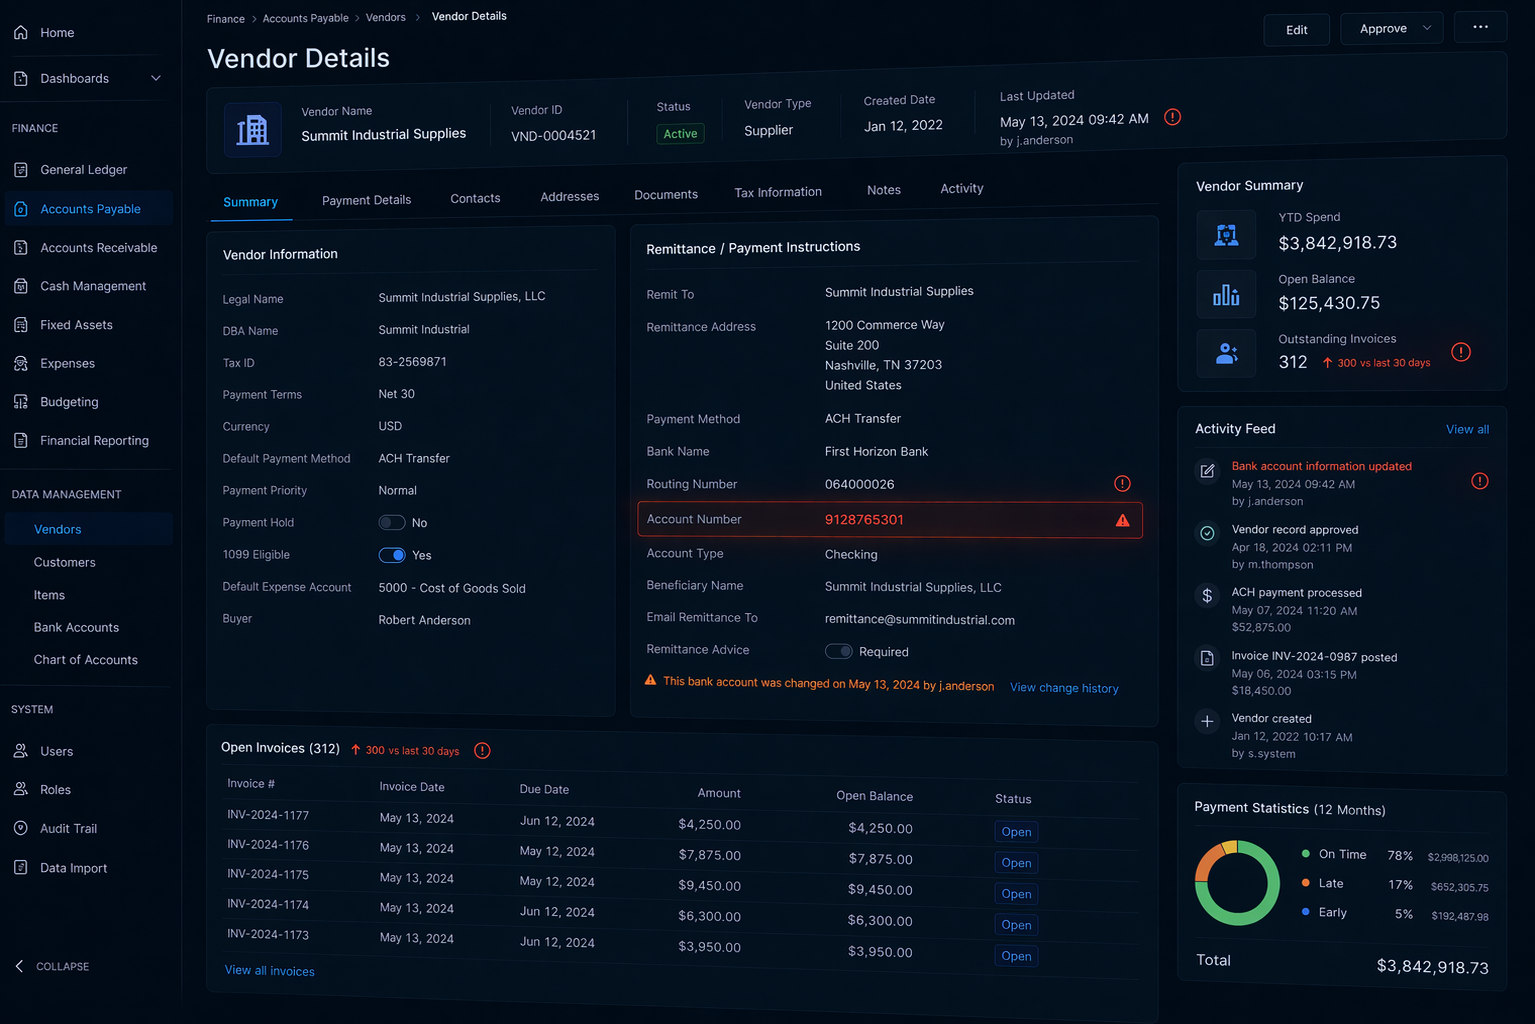Click the Edit button
The width and height of the screenshot is (1535, 1024).
click(1296, 29)
